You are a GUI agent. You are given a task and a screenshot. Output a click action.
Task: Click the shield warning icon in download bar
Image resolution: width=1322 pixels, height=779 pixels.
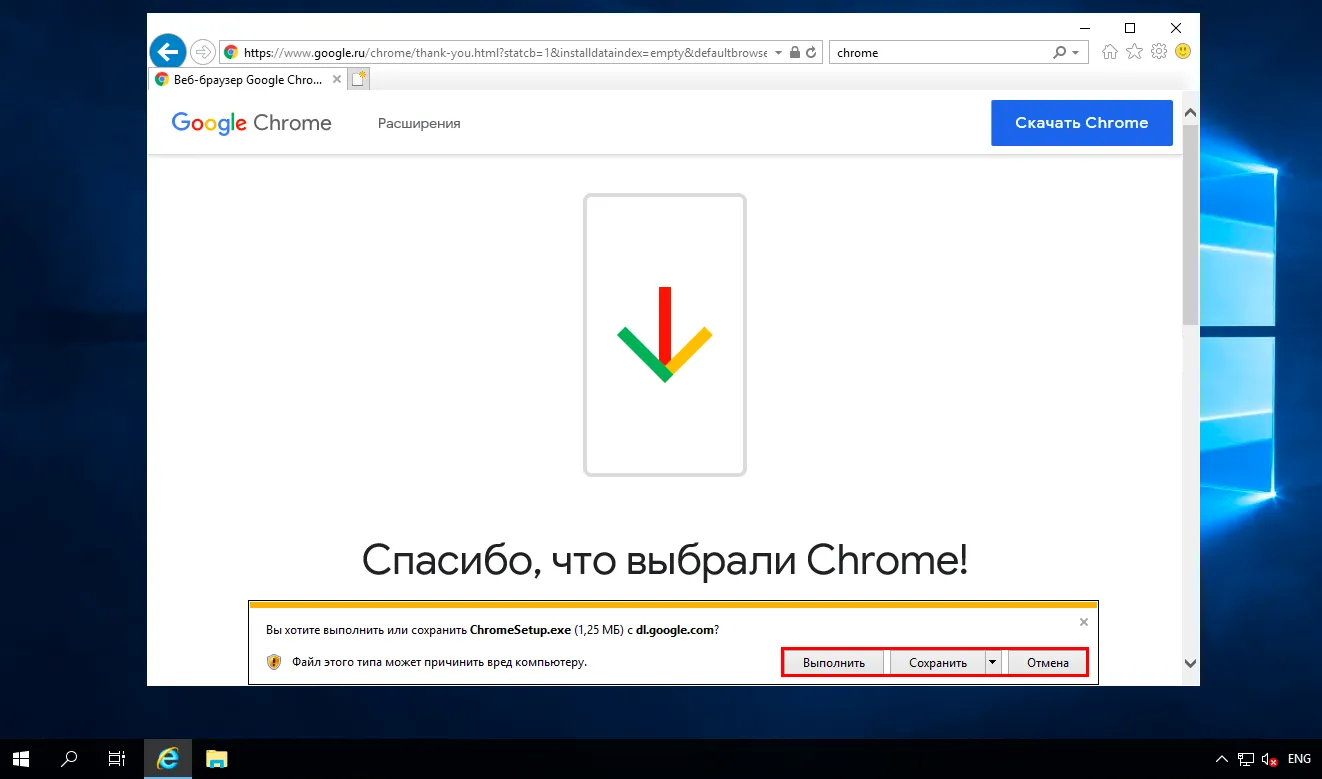click(x=274, y=661)
